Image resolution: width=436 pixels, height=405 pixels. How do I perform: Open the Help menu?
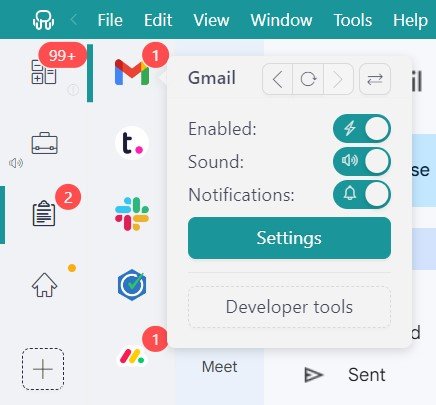tap(410, 20)
